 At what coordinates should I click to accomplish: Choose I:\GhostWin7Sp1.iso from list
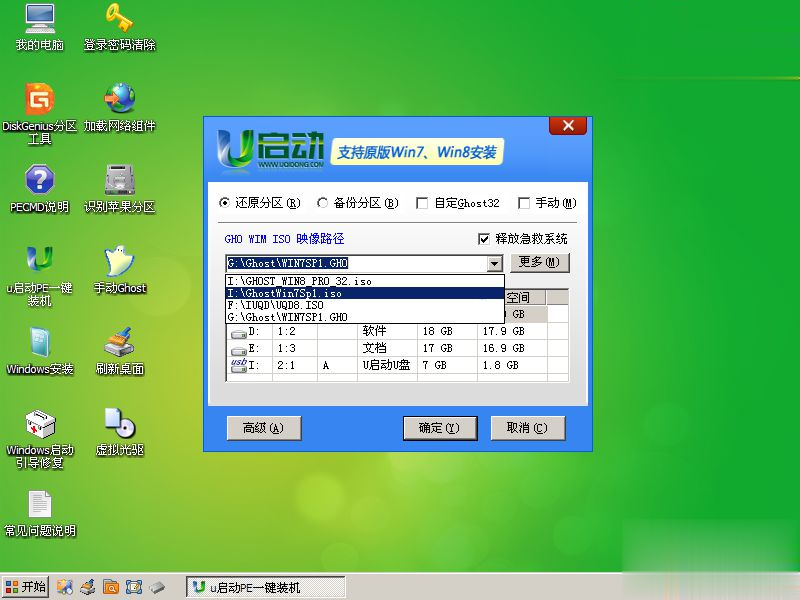click(365, 293)
